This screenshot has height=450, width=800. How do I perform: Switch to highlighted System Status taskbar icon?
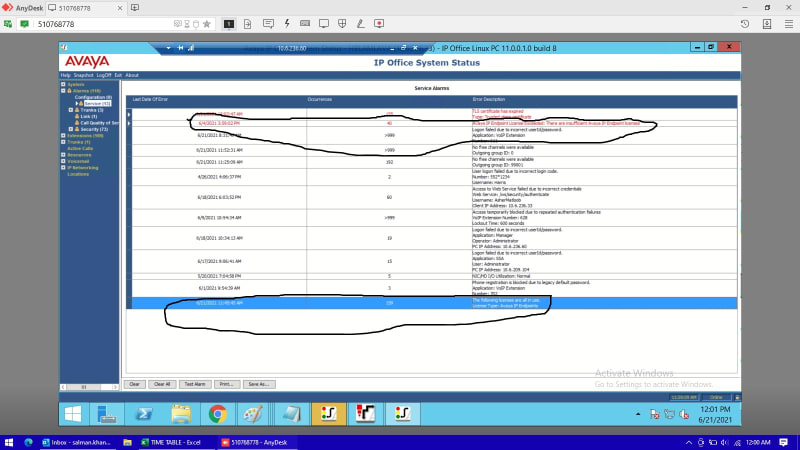pos(328,414)
